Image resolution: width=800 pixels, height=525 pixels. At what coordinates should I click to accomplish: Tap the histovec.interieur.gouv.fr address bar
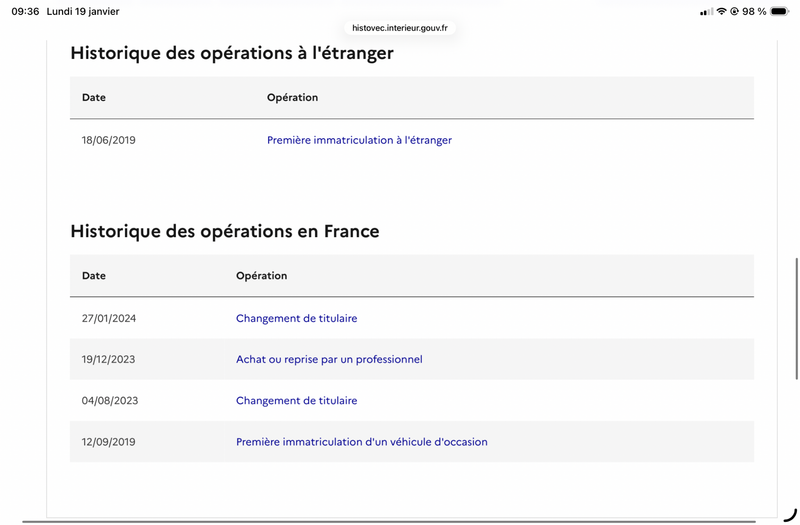tap(400, 28)
